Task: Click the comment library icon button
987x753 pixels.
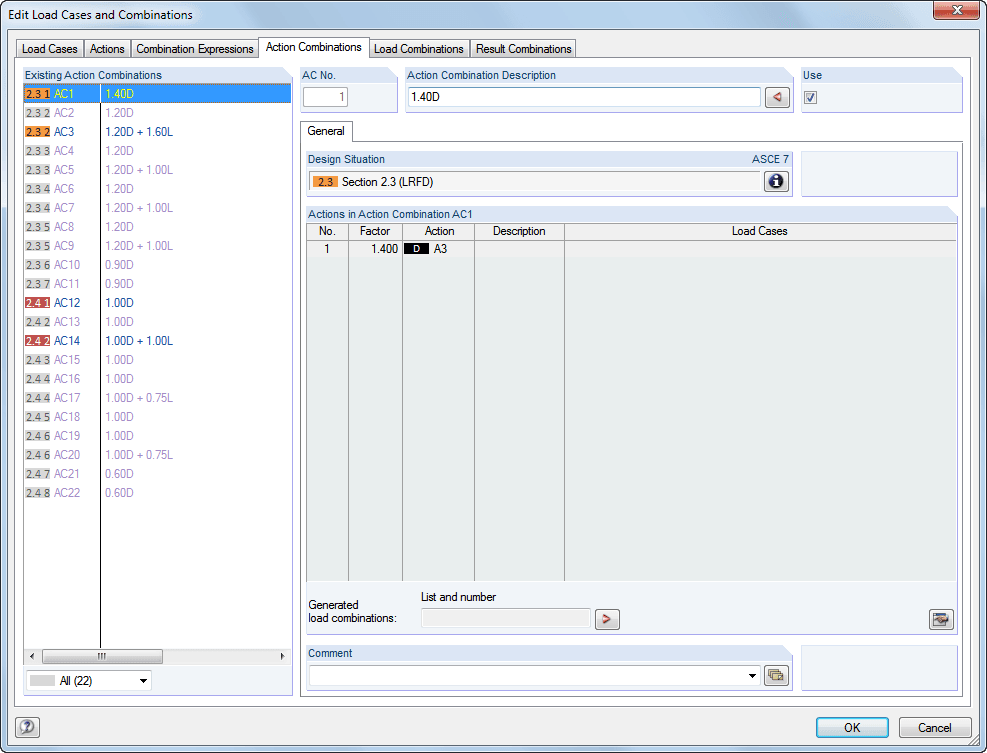Action: (776, 676)
